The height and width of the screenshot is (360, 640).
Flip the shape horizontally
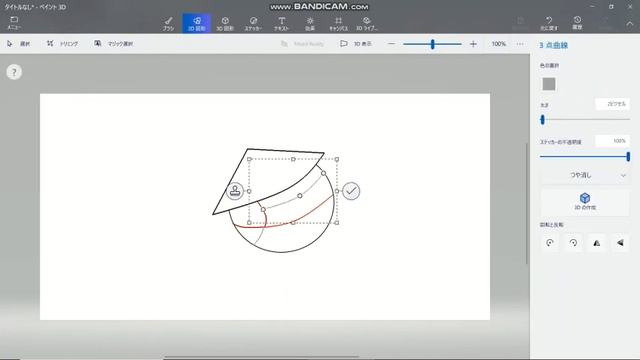tap(596, 243)
